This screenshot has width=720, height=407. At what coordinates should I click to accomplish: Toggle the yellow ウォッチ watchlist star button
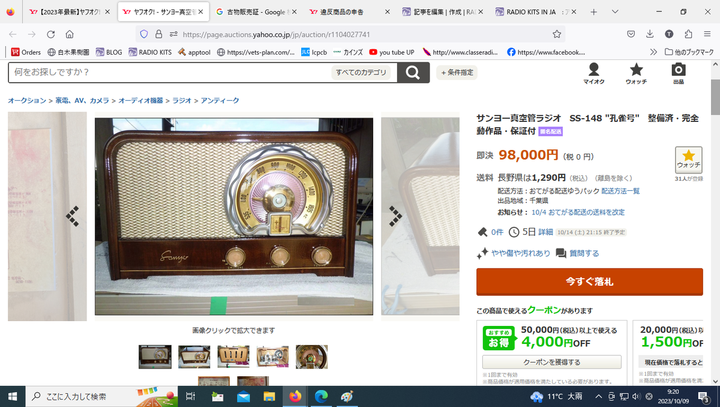point(688,160)
